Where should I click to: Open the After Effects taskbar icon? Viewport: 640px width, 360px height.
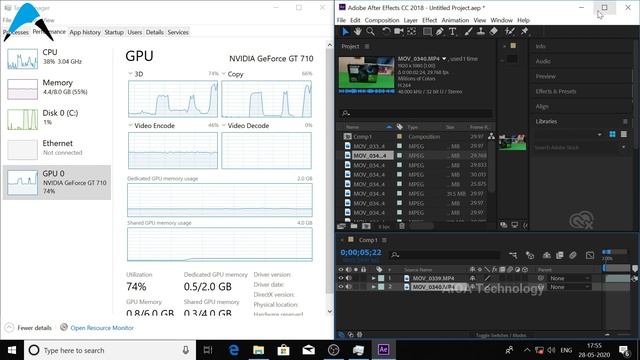(x=383, y=350)
